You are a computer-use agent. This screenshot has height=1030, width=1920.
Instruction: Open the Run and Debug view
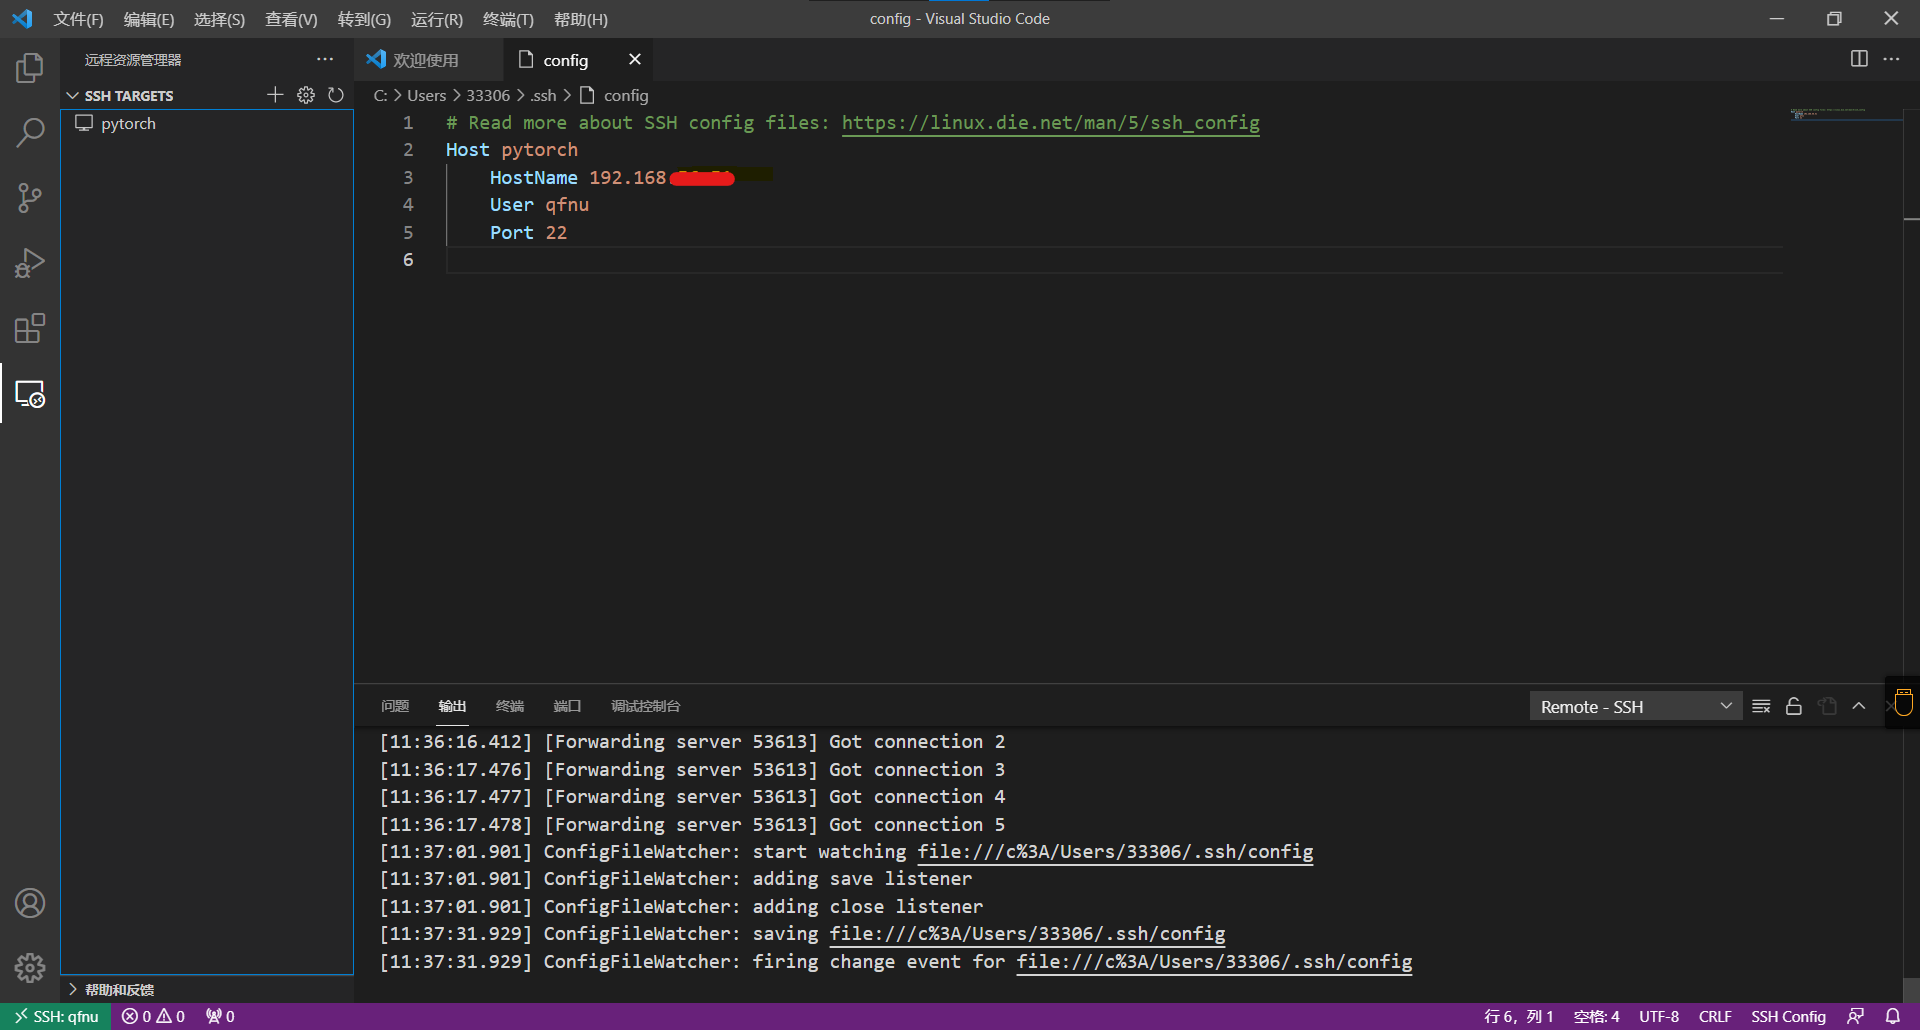pyautogui.click(x=30, y=263)
